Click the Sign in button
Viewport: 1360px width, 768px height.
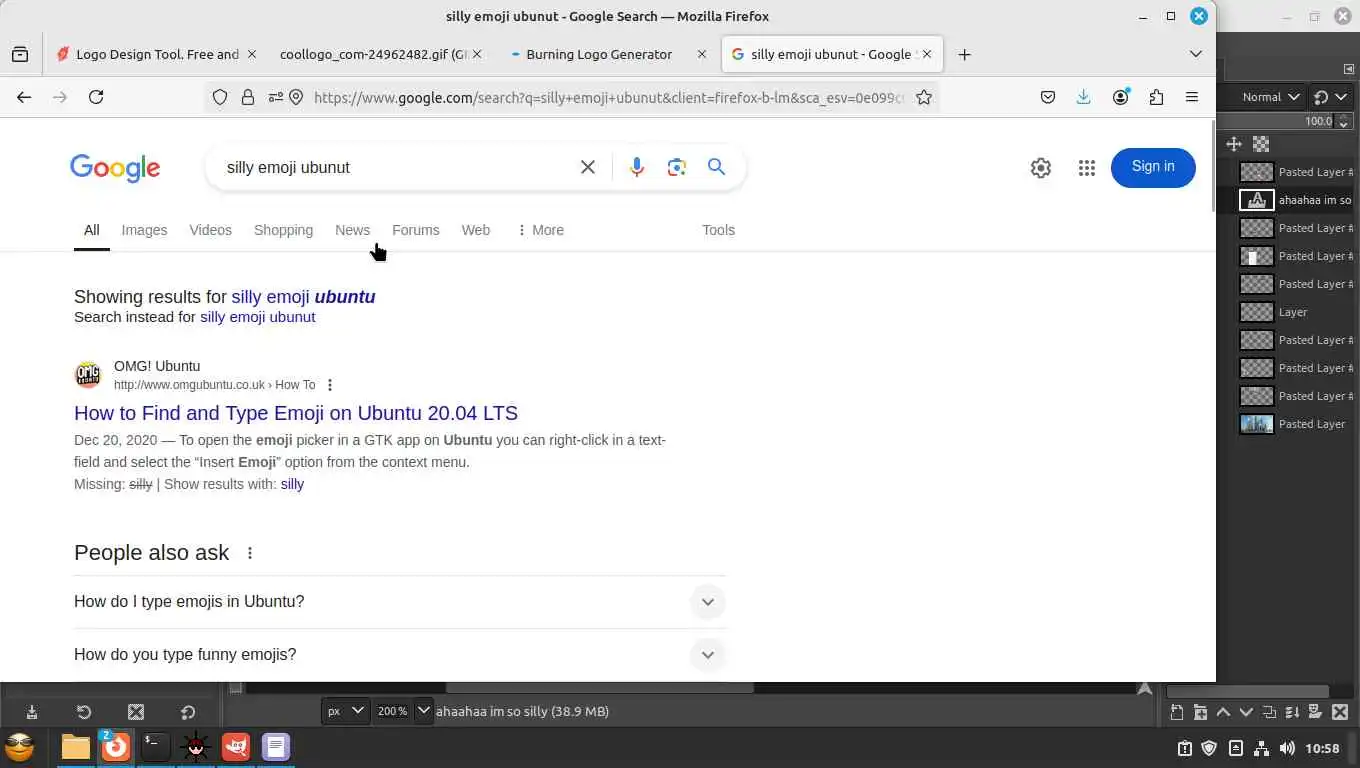coord(1153,167)
